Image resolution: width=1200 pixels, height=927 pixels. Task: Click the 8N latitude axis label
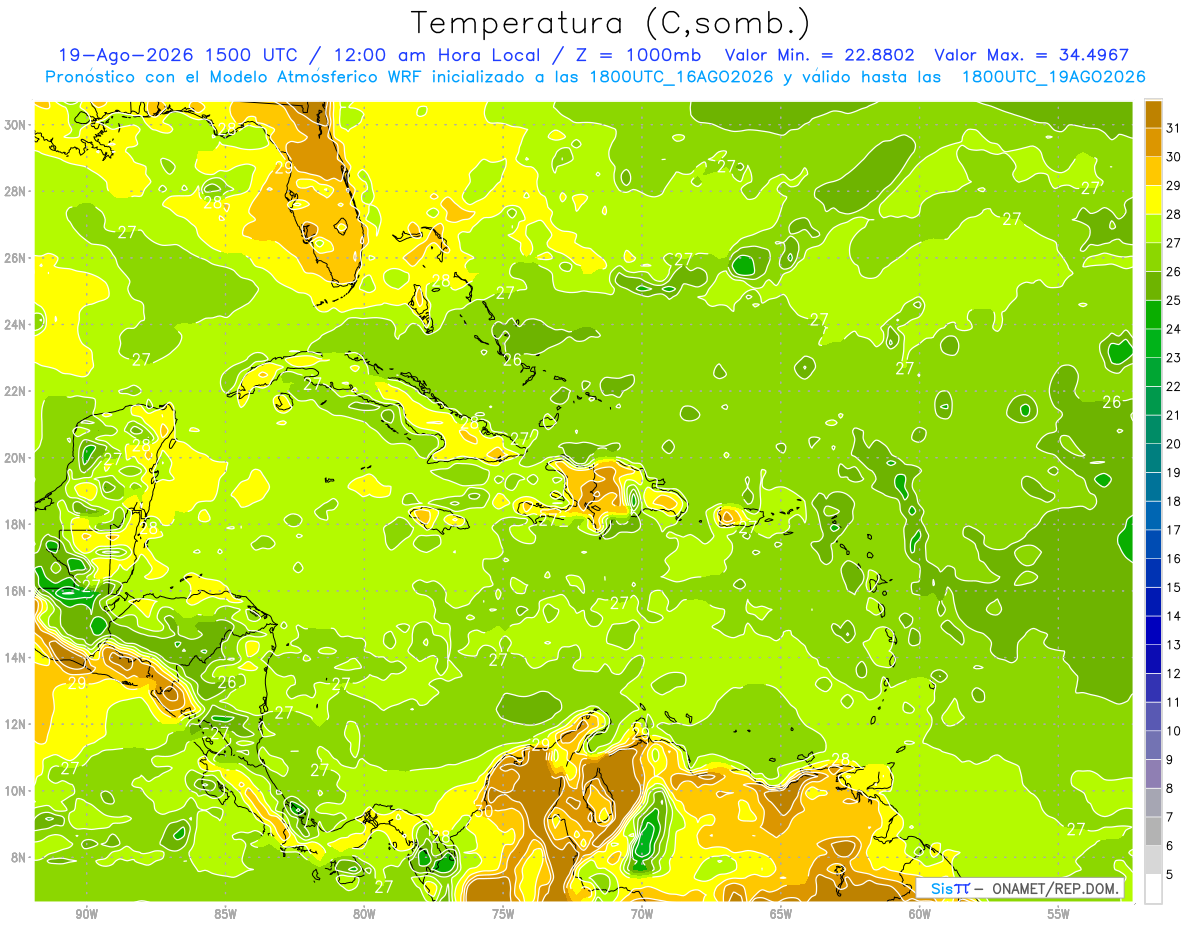click(20, 857)
